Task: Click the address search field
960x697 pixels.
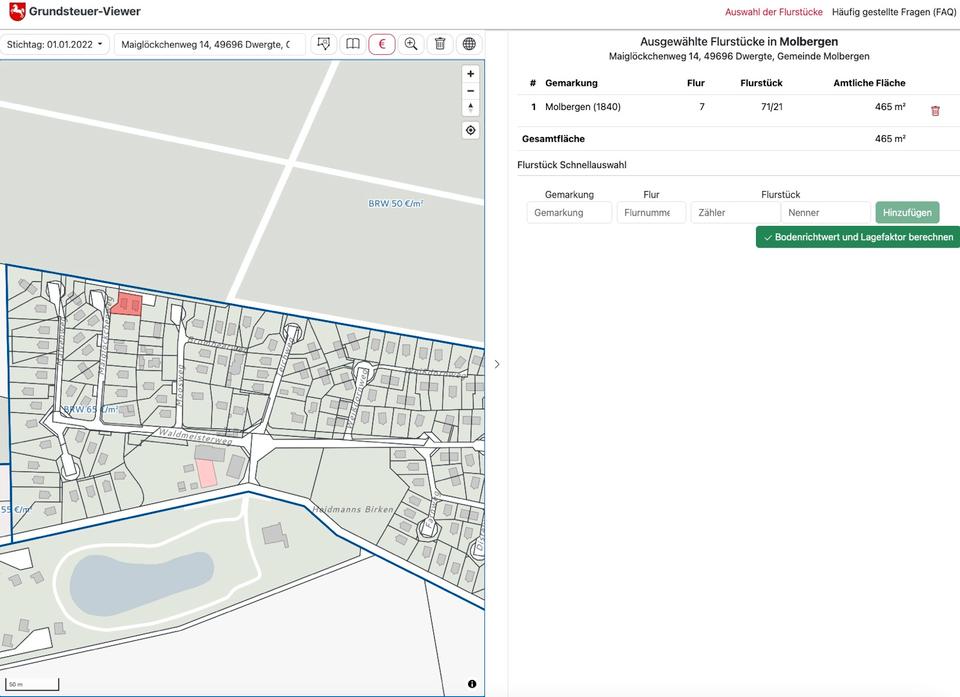Action: tap(210, 44)
